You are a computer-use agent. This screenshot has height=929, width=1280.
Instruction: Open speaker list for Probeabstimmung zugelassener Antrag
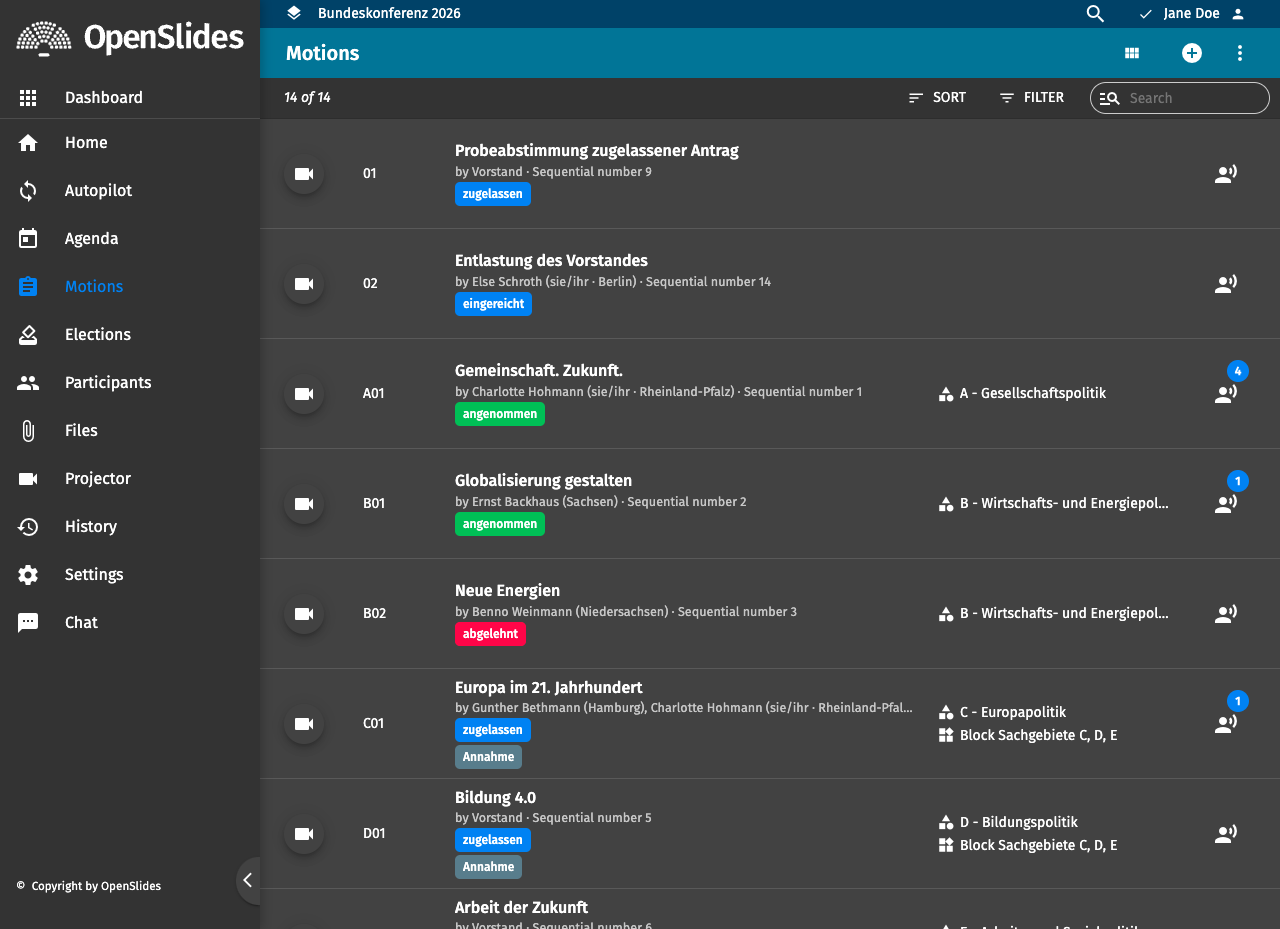[x=1226, y=174]
